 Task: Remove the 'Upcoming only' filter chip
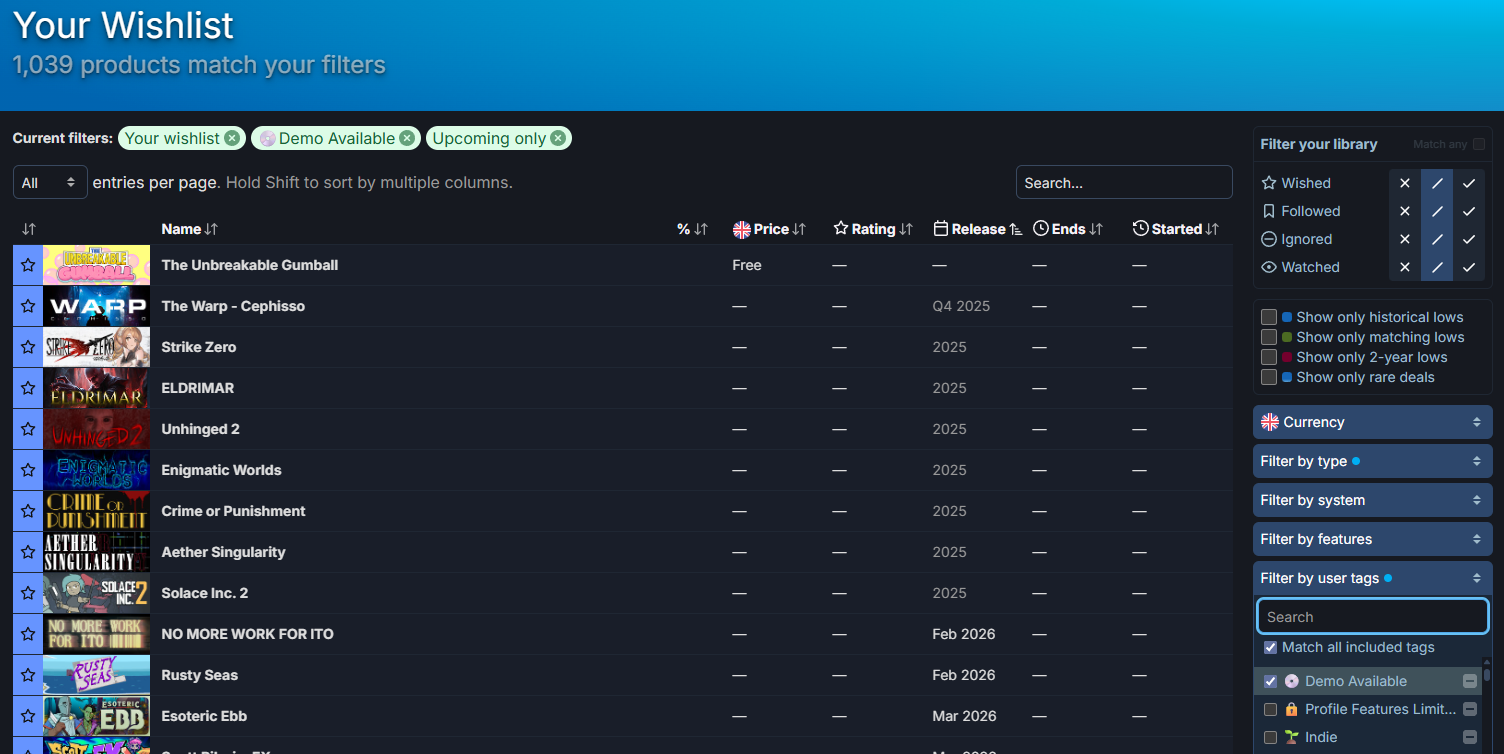click(x=558, y=138)
